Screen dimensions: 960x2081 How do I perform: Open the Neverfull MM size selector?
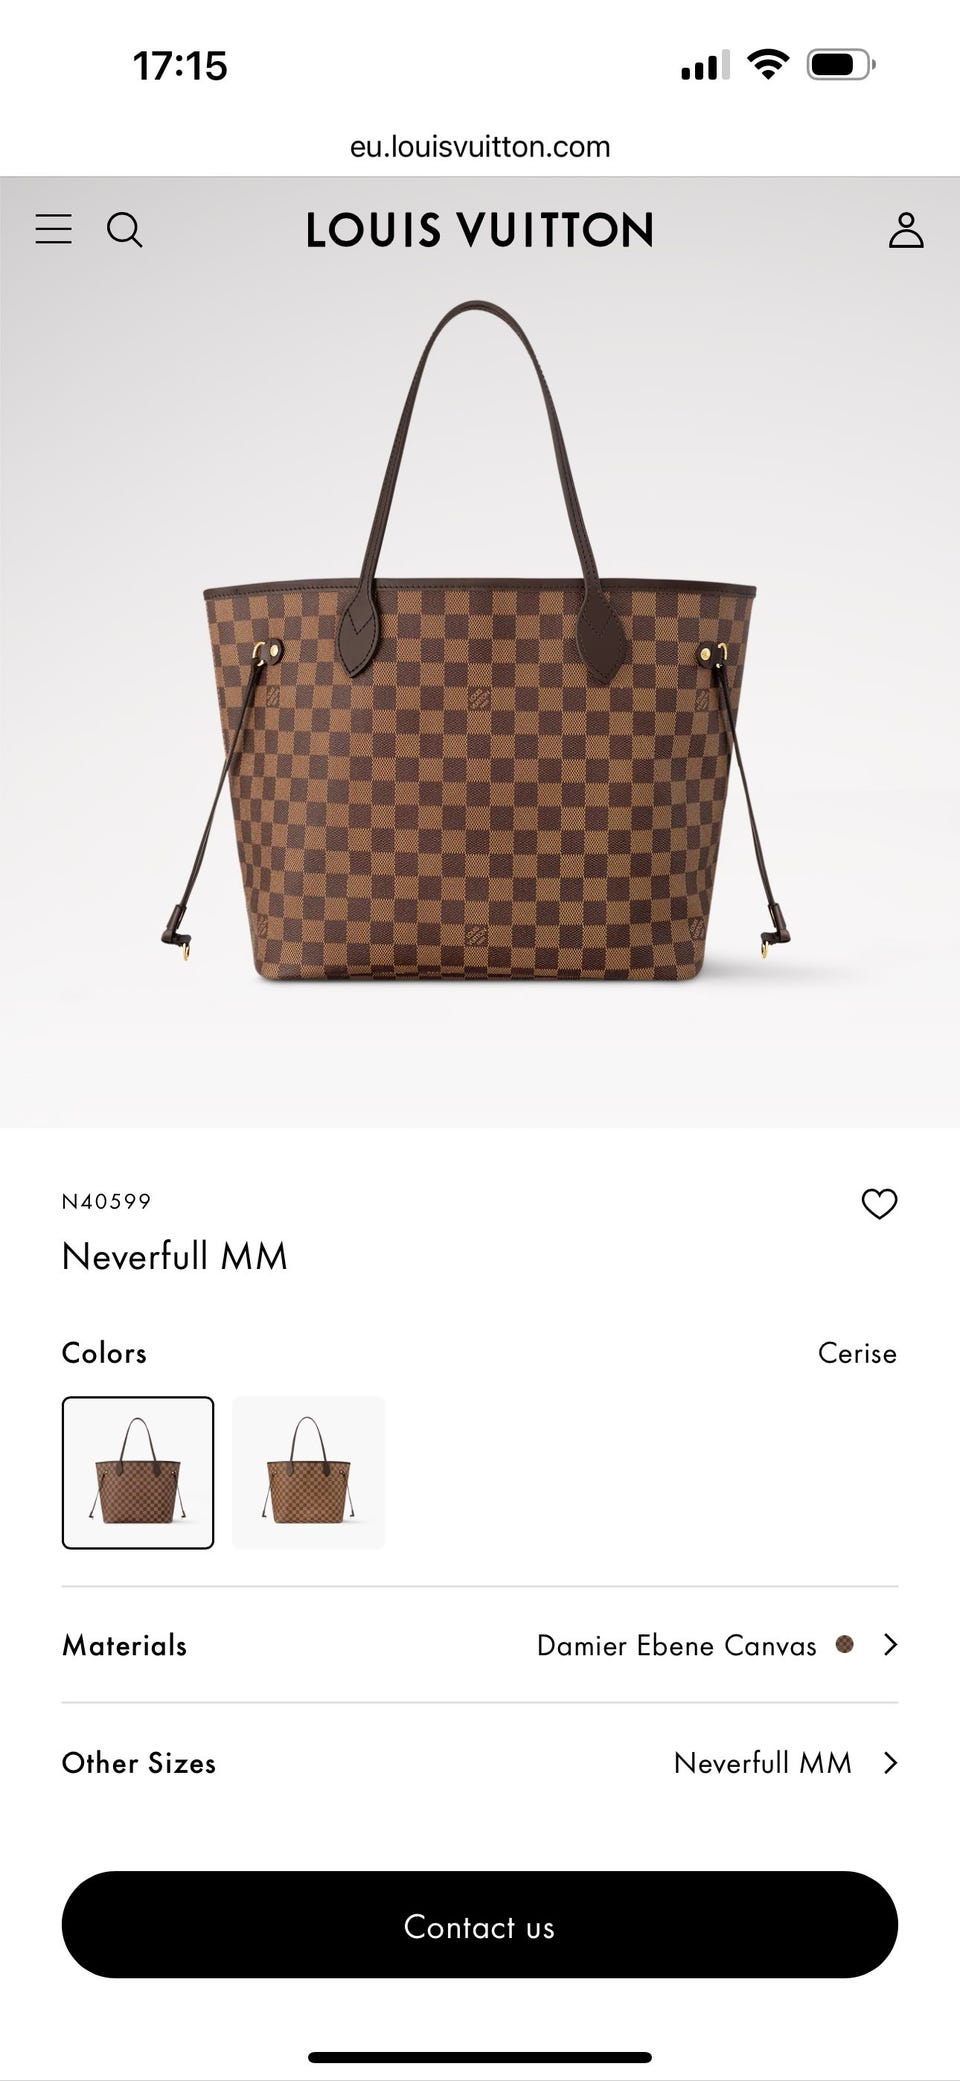pos(762,1762)
